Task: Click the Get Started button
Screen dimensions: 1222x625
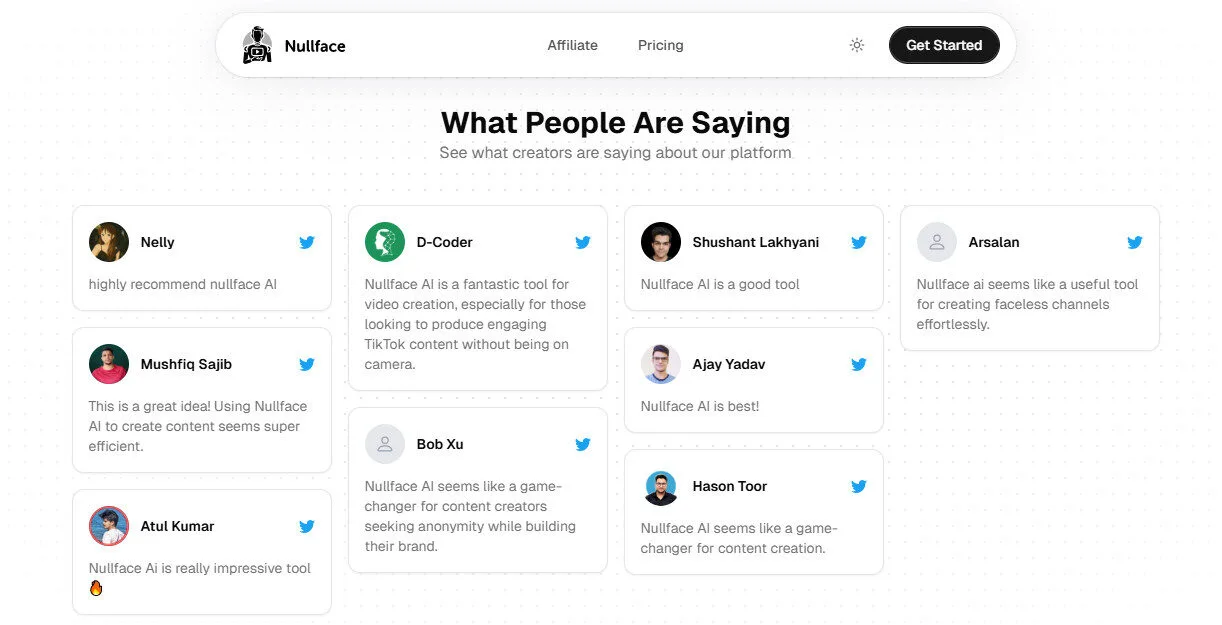Action: tap(943, 45)
